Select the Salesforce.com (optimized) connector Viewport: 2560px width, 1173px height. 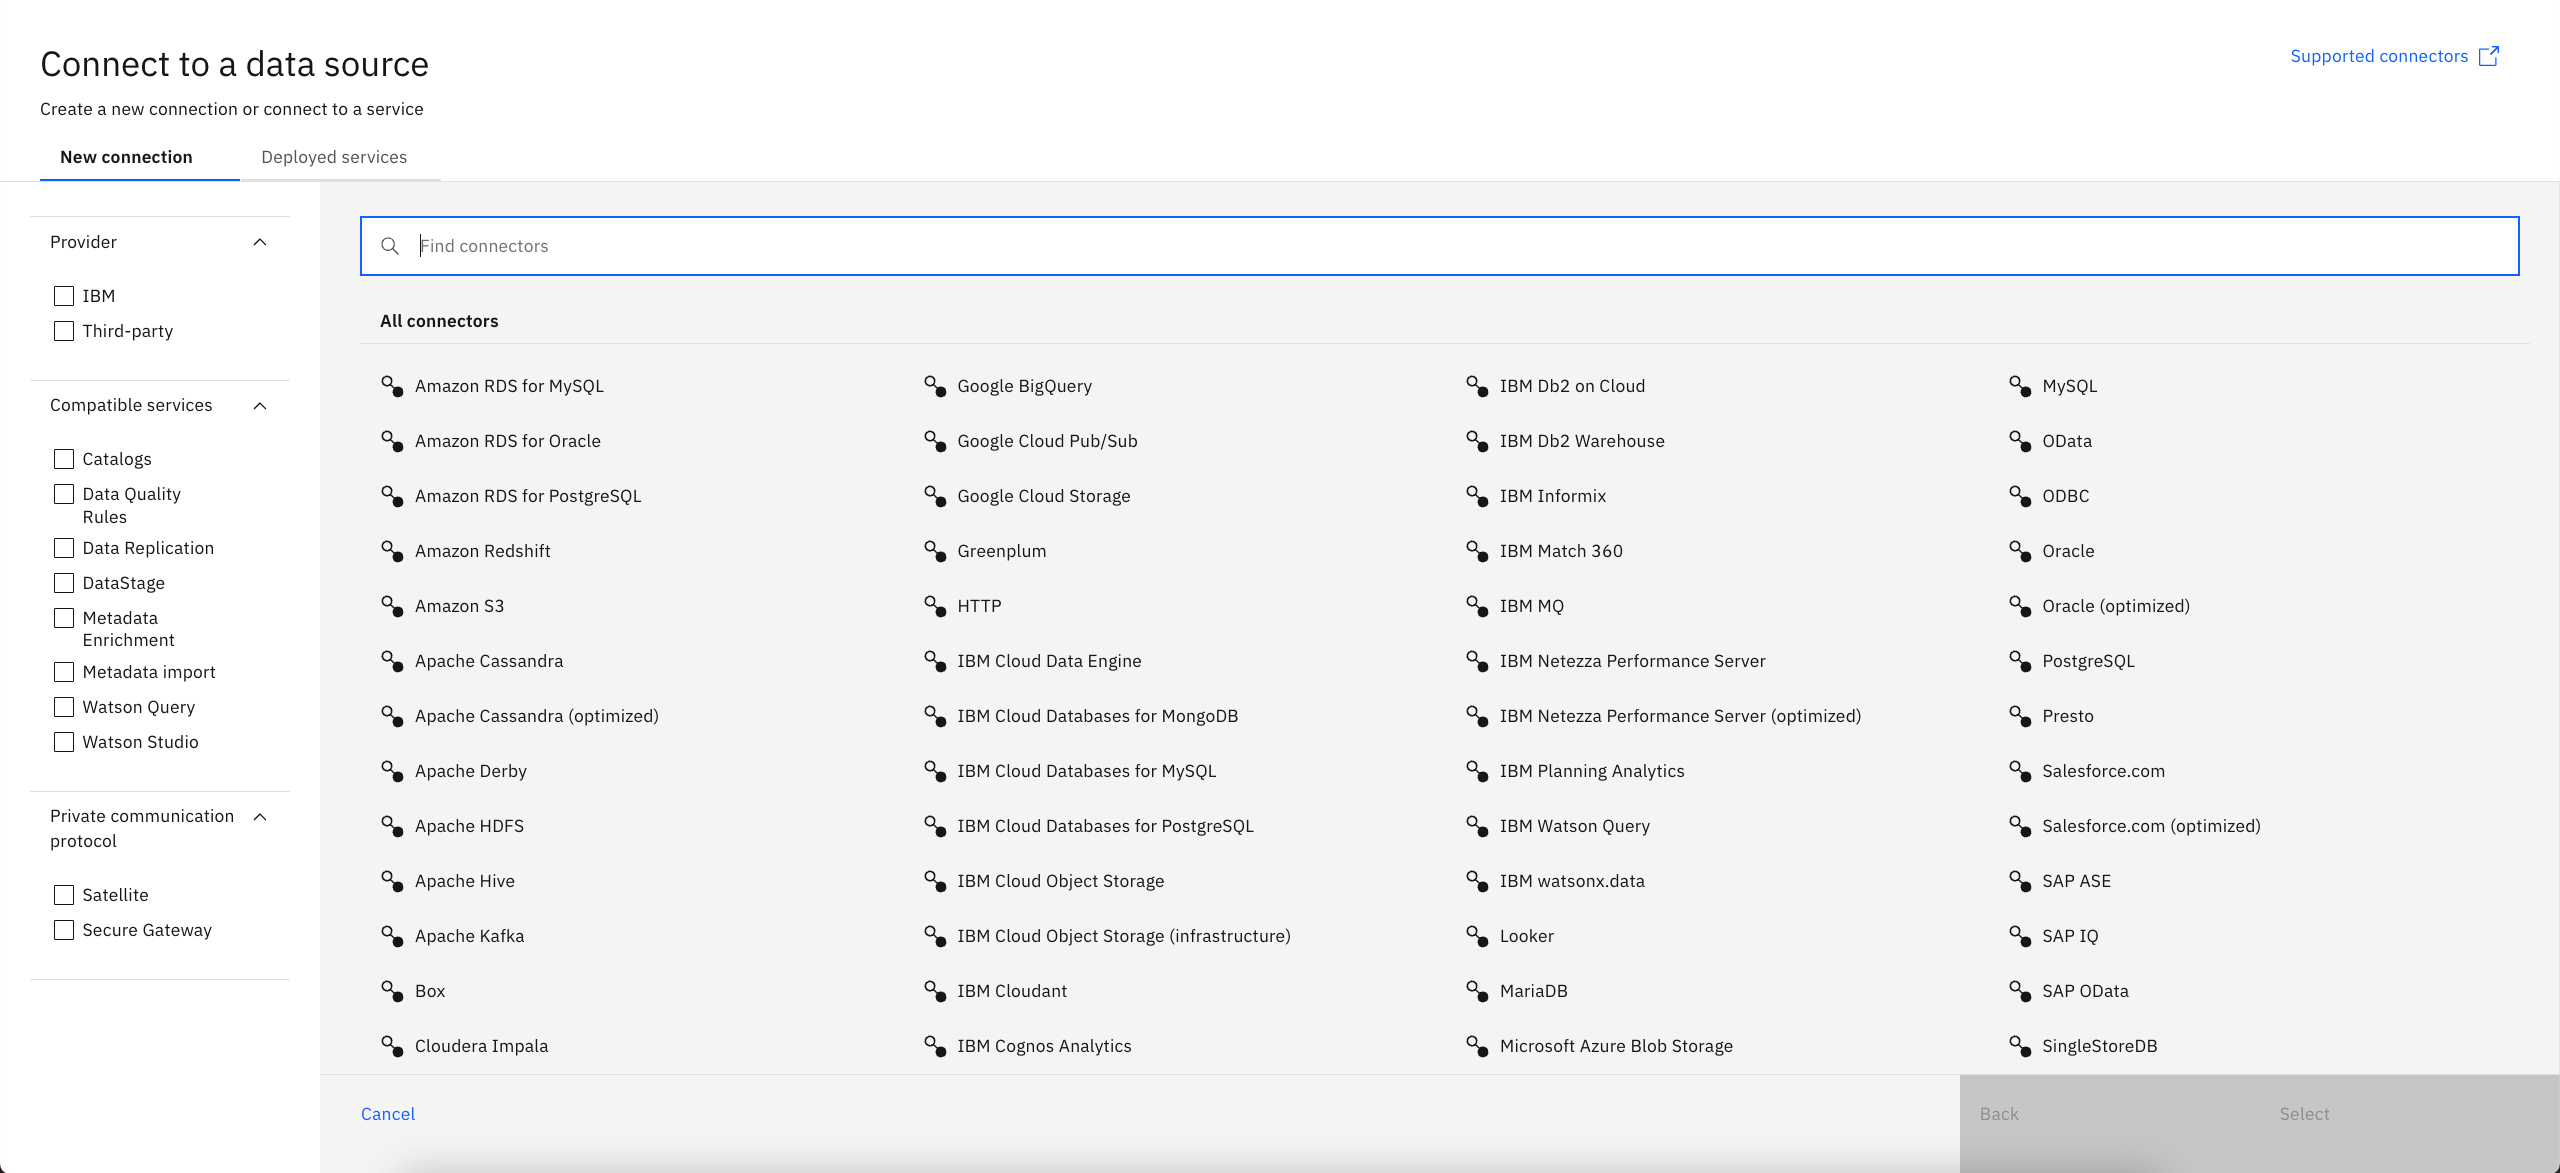2150,825
